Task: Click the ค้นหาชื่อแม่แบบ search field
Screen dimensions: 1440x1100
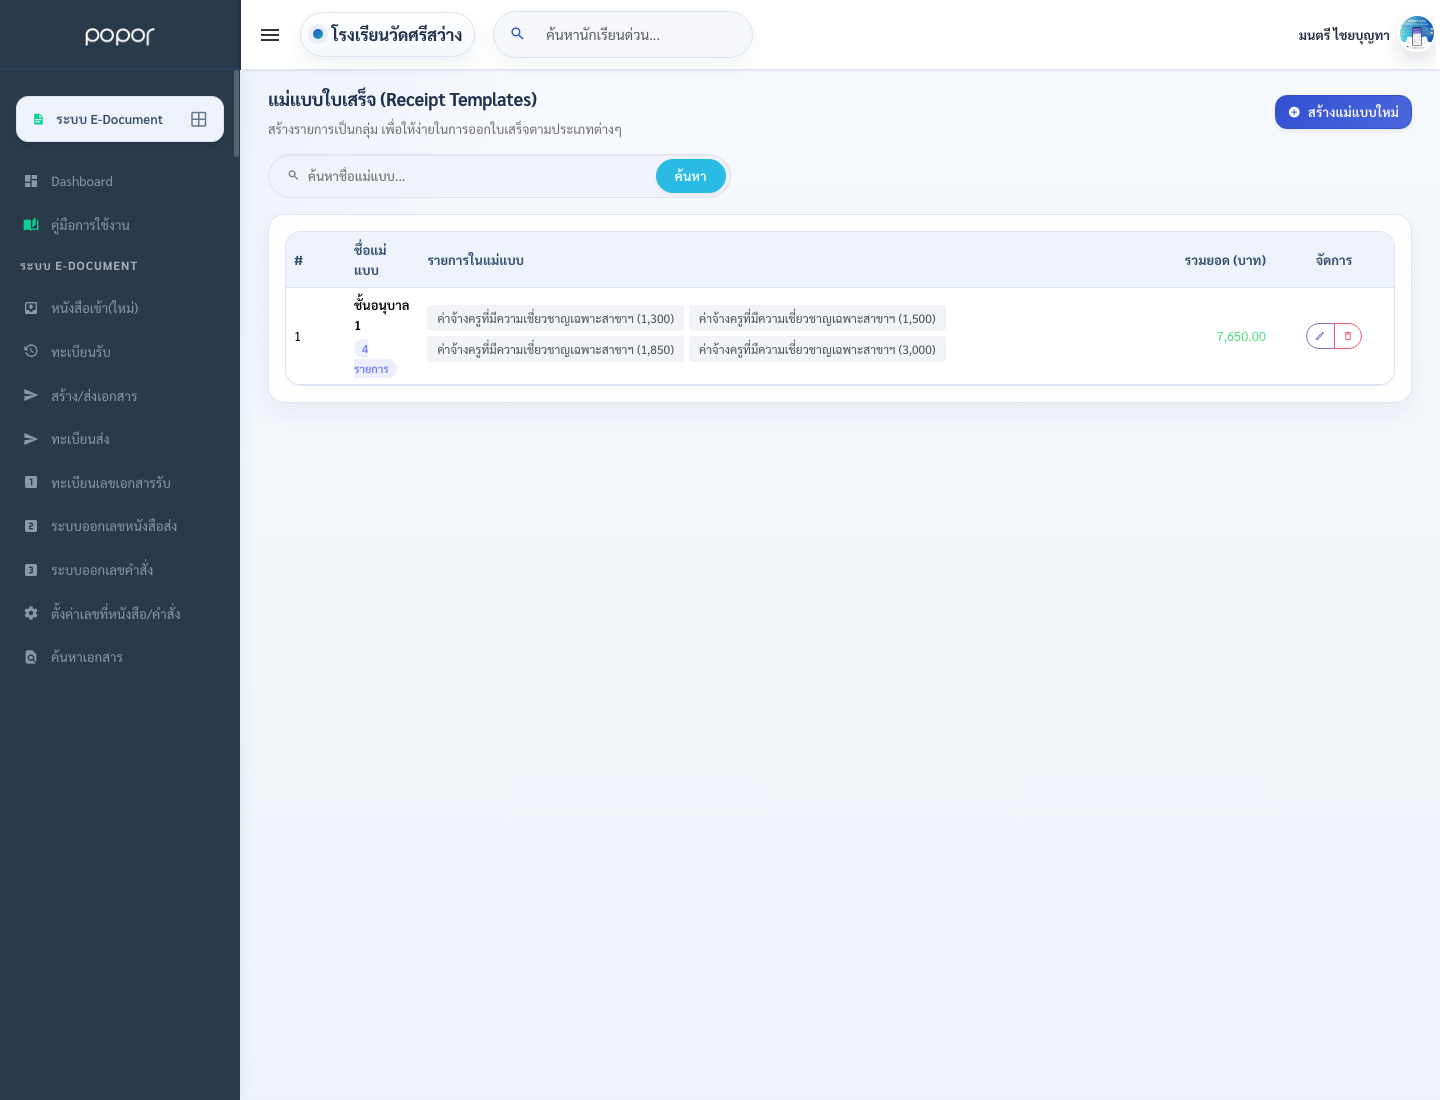Action: (x=478, y=176)
